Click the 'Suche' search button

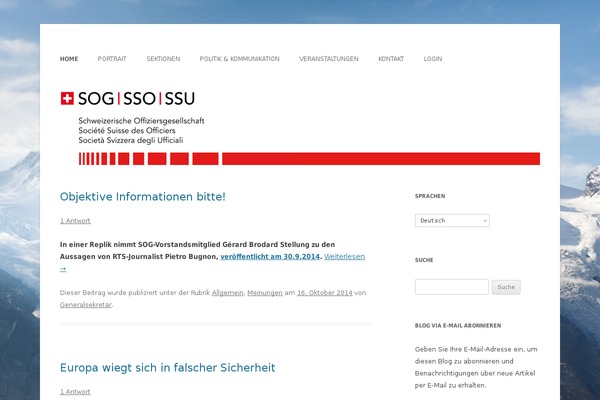tap(506, 287)
